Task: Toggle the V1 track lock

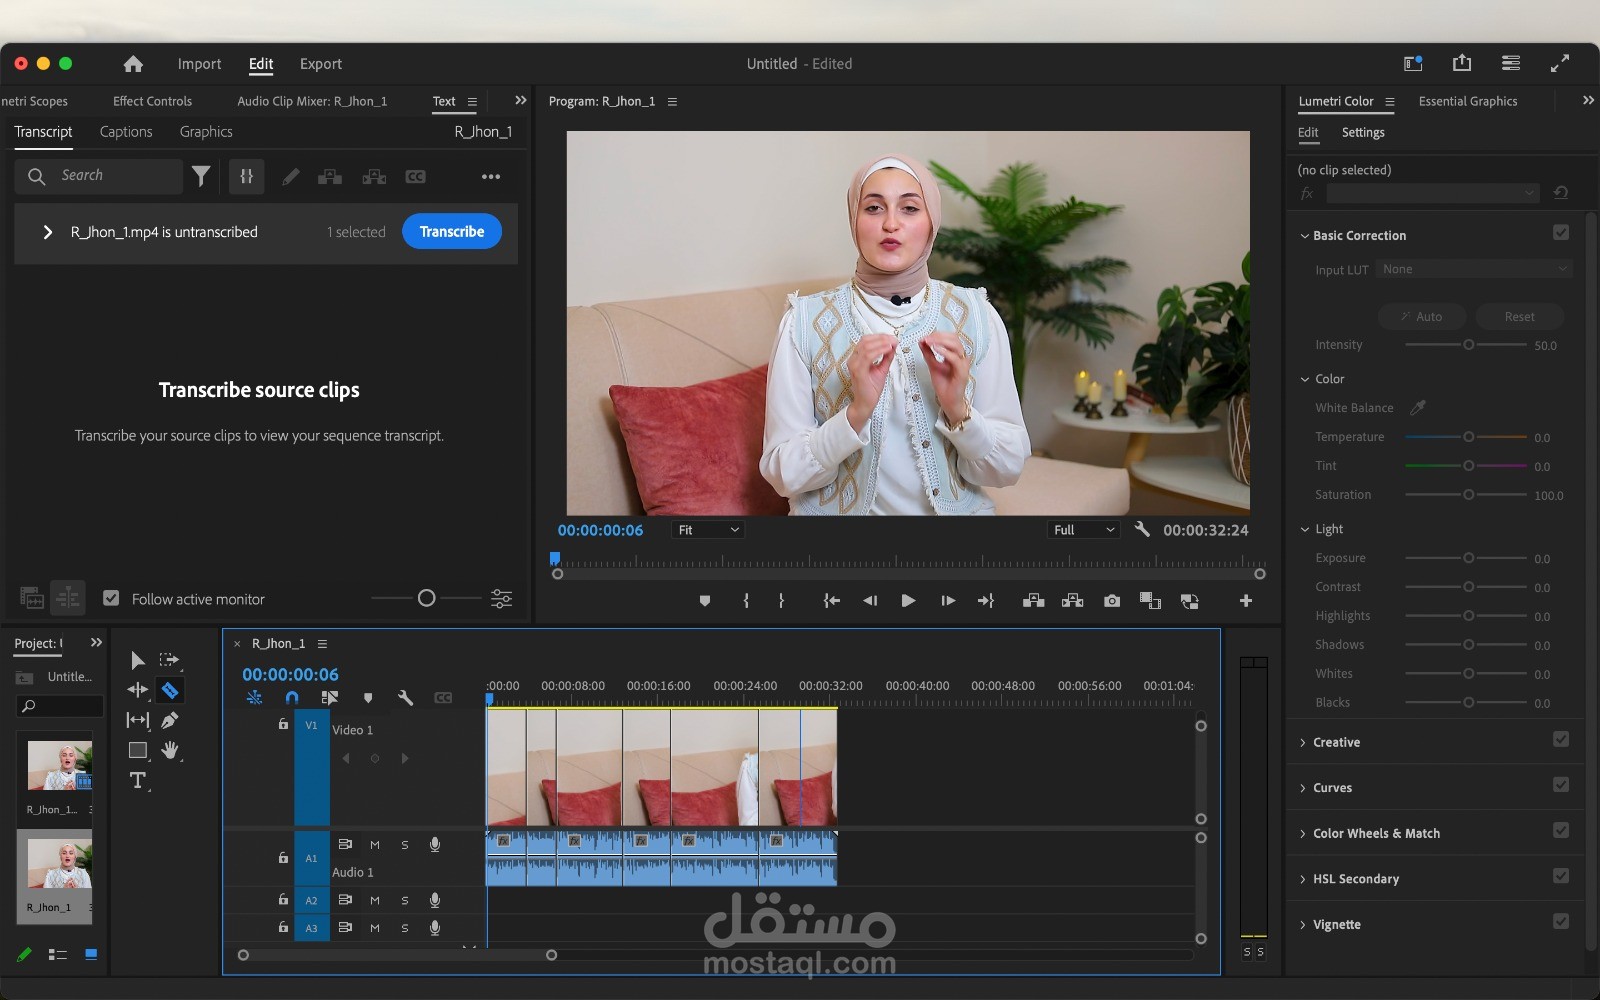Action: (x=283, y=724)
